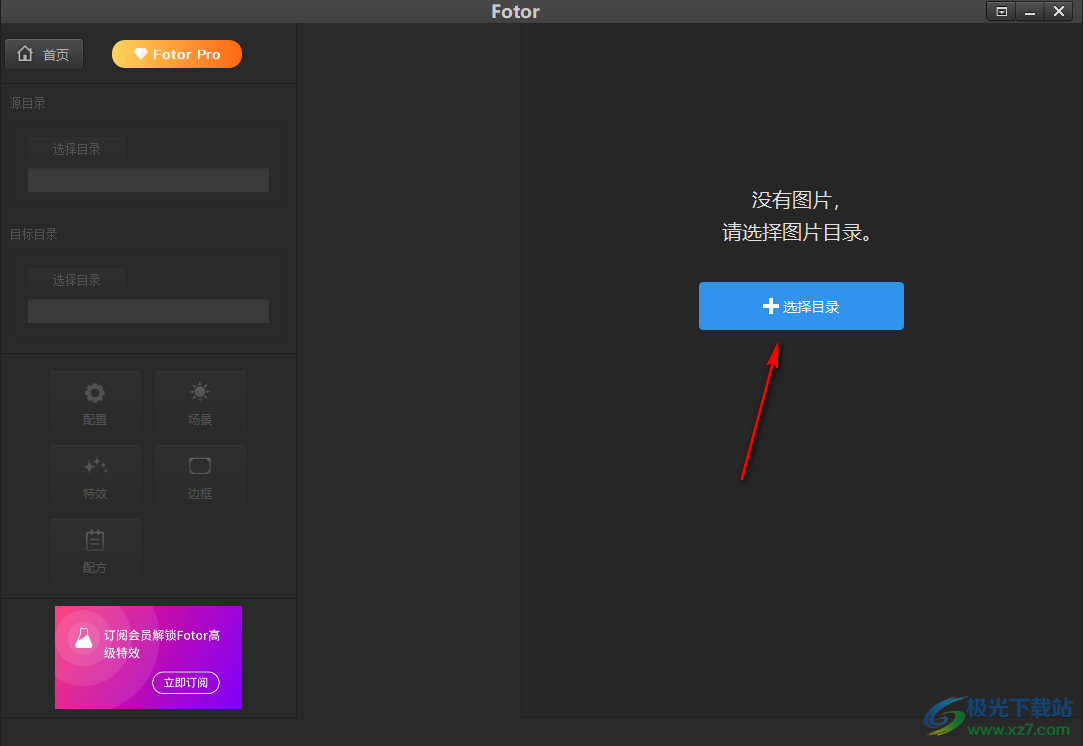Open Fotor Pro upgrade

(177, 55)
